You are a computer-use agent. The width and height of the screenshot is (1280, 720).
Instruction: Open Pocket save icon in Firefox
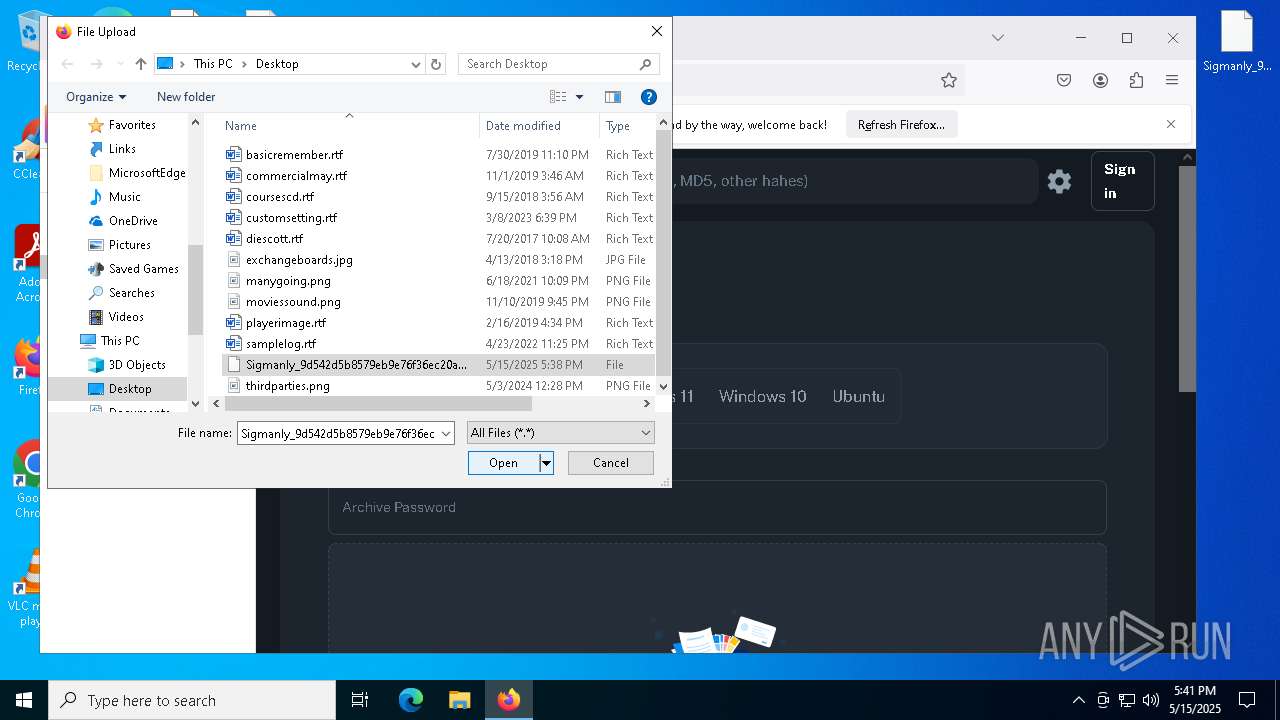click(1064, 81)
